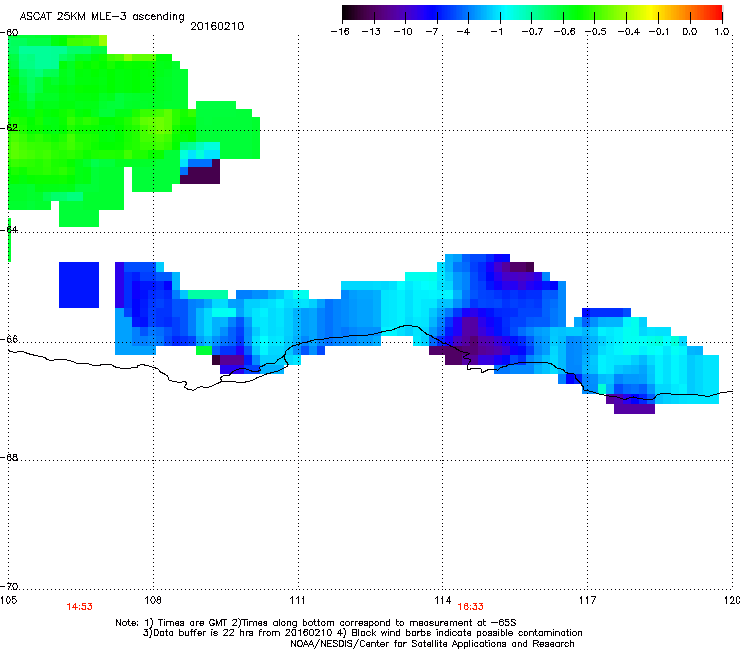Screen dimensions: 740x650
Task: Click the 111 longitude label
Action: [297, 600]
